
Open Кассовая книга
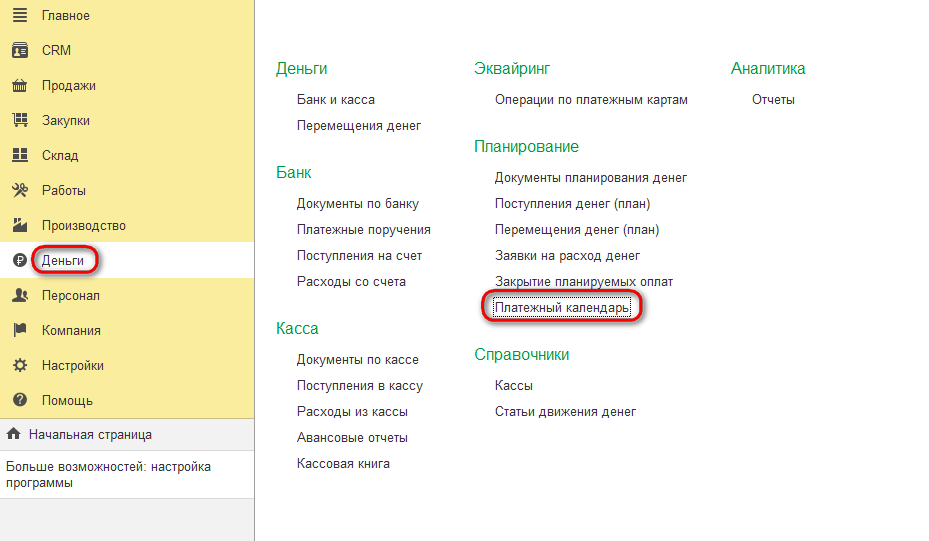pyautogui.click(x=344, y=464)
